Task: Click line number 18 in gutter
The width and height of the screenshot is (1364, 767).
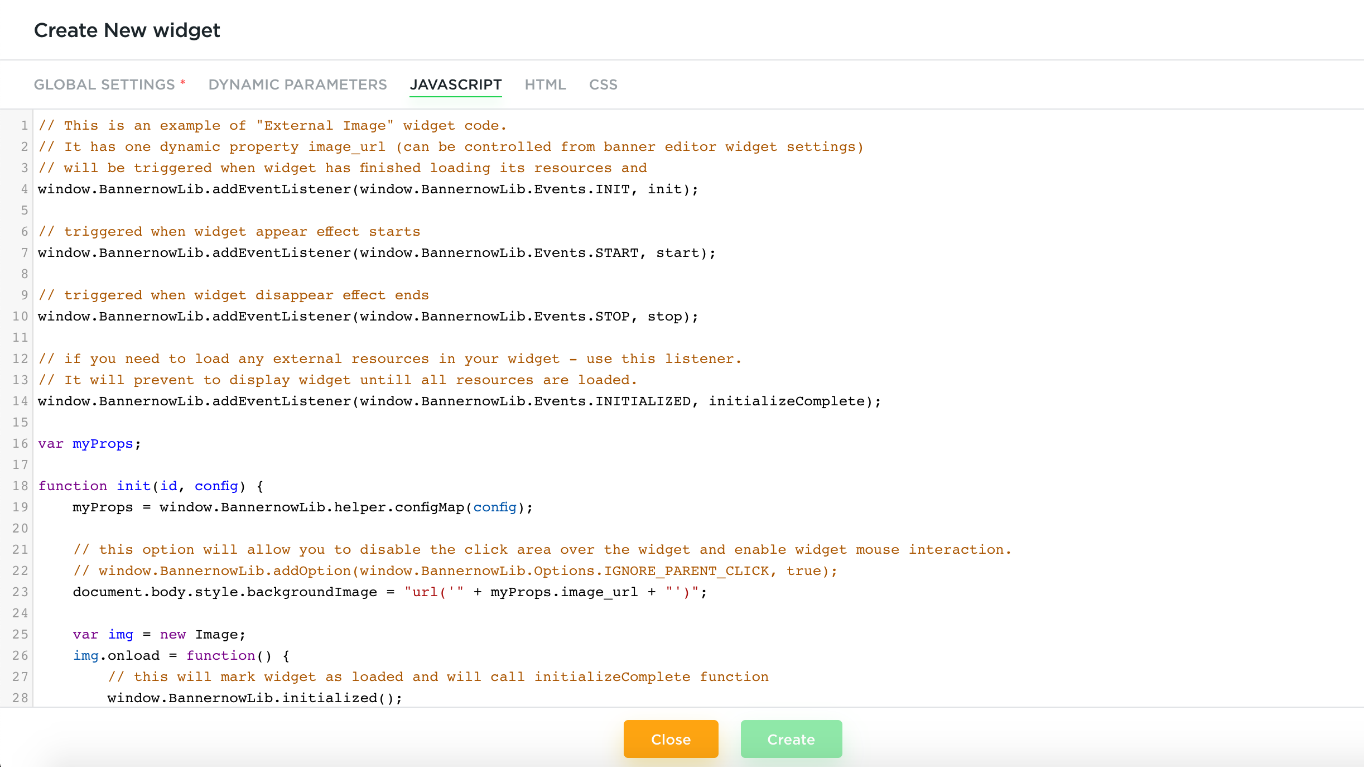Action: click(x=20, y=486)
